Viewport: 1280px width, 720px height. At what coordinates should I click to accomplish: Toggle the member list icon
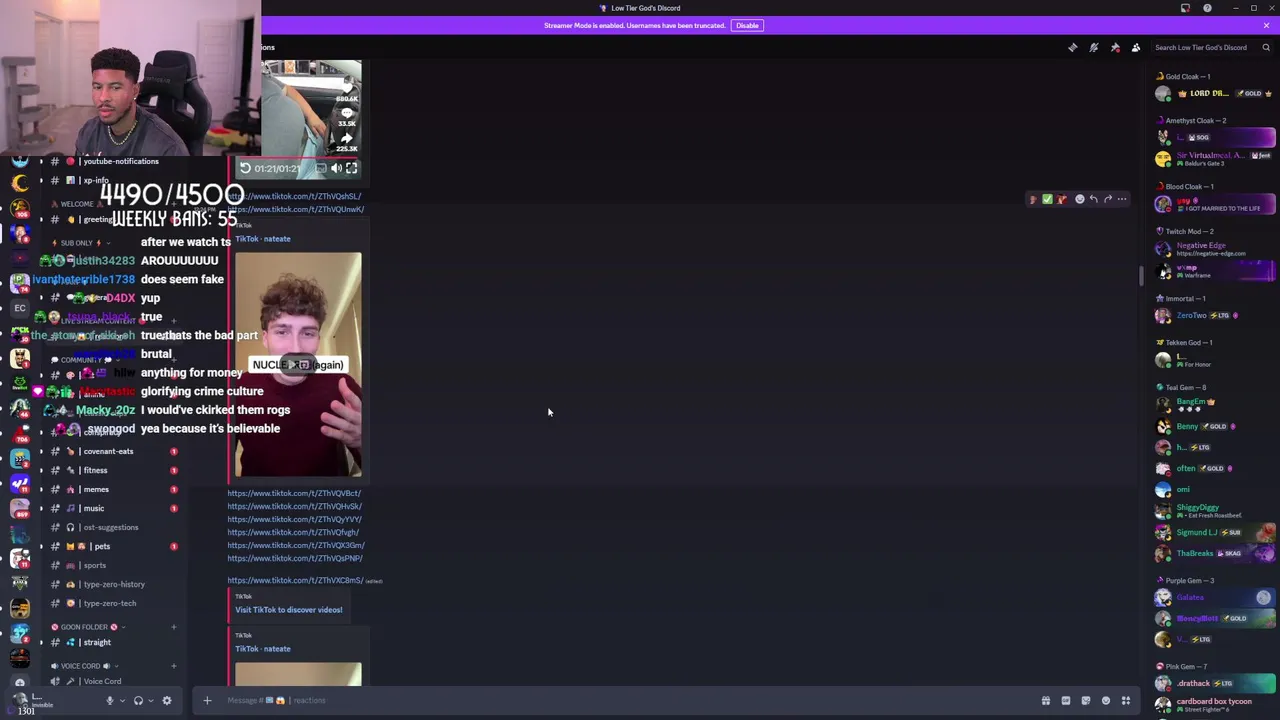(1136, 47)
